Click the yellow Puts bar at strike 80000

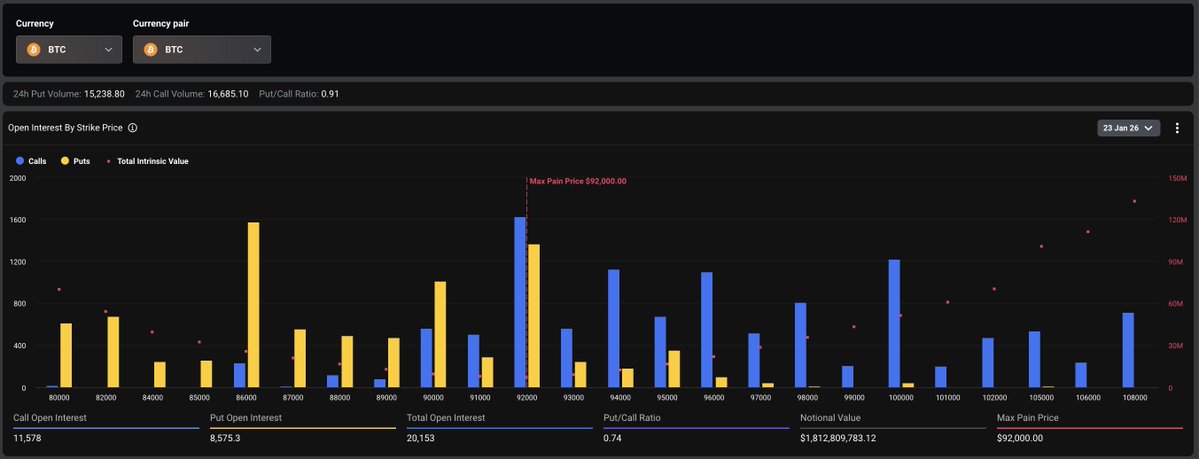point(66,355)
